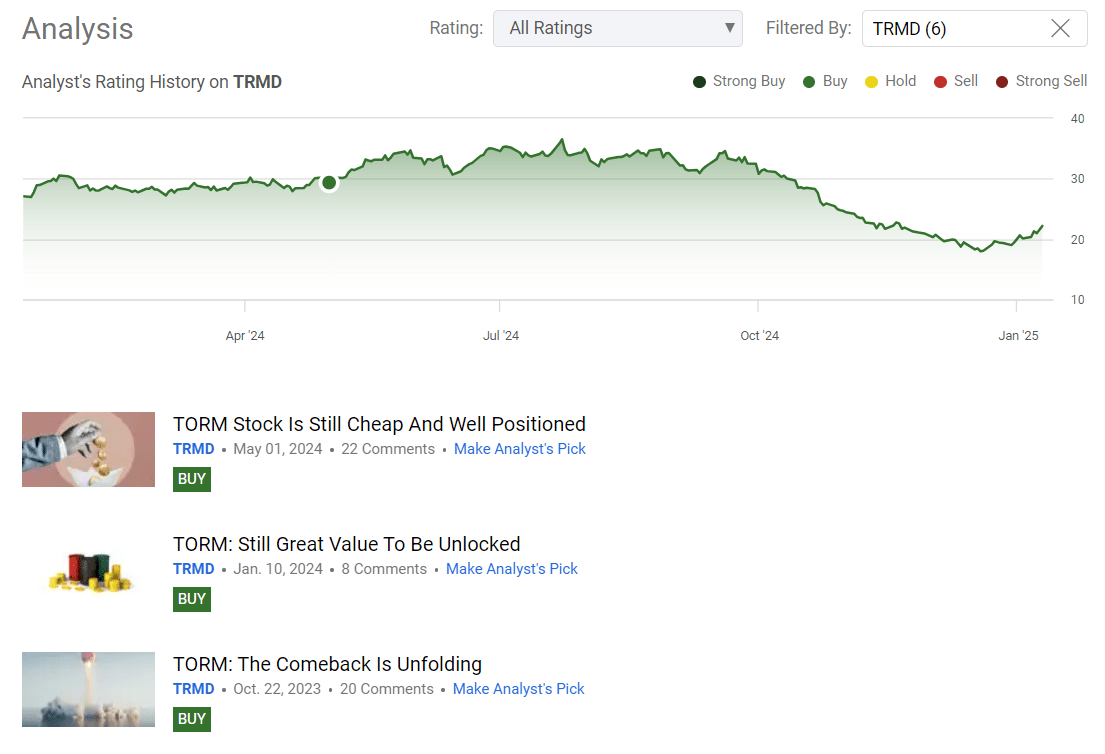1105x754 pixels.
Task: Click the Buy rating marker on chart
Action: 329,182
